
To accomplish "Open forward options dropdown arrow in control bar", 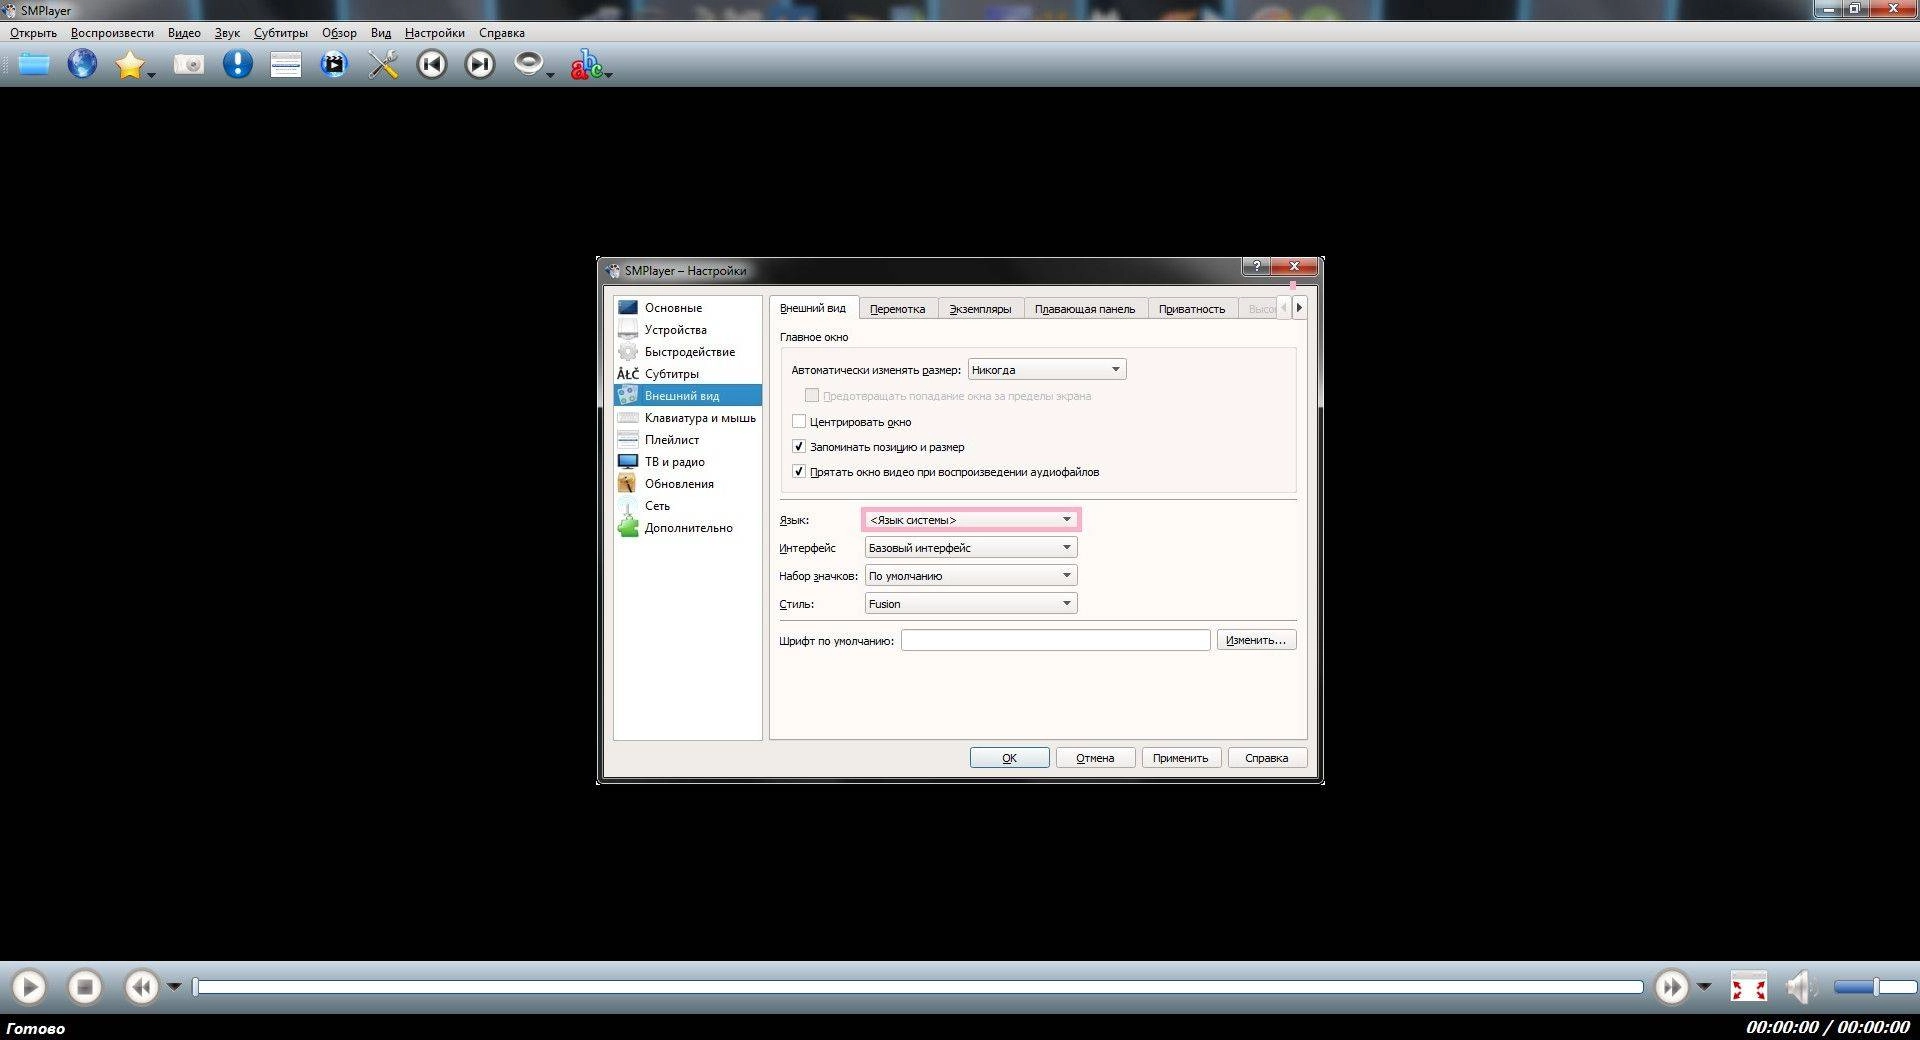I will click(1704, 987).
